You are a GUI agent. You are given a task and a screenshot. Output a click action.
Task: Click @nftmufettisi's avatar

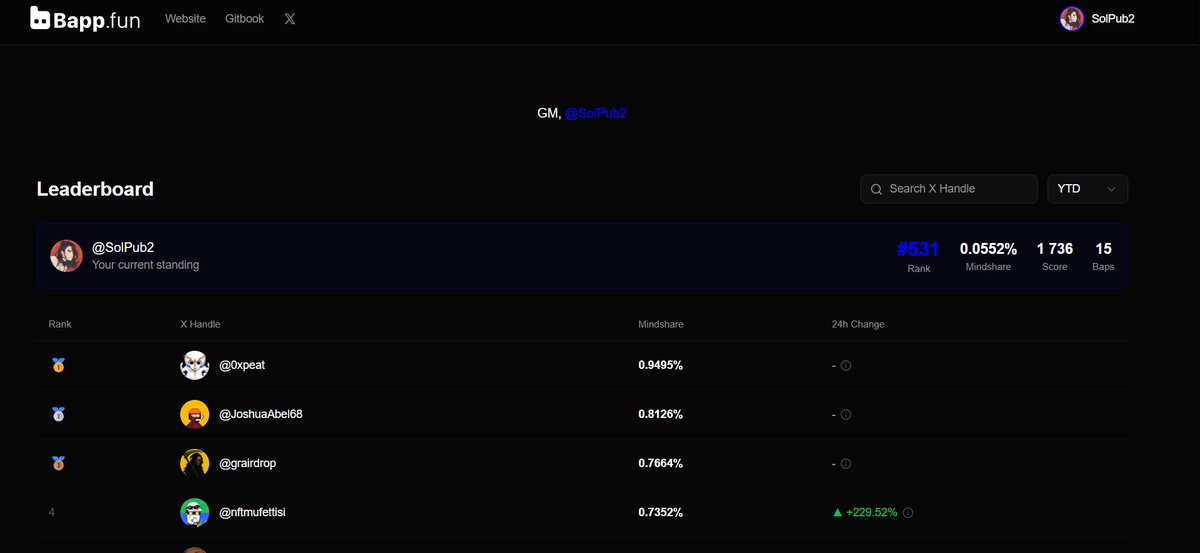point(195,513)
